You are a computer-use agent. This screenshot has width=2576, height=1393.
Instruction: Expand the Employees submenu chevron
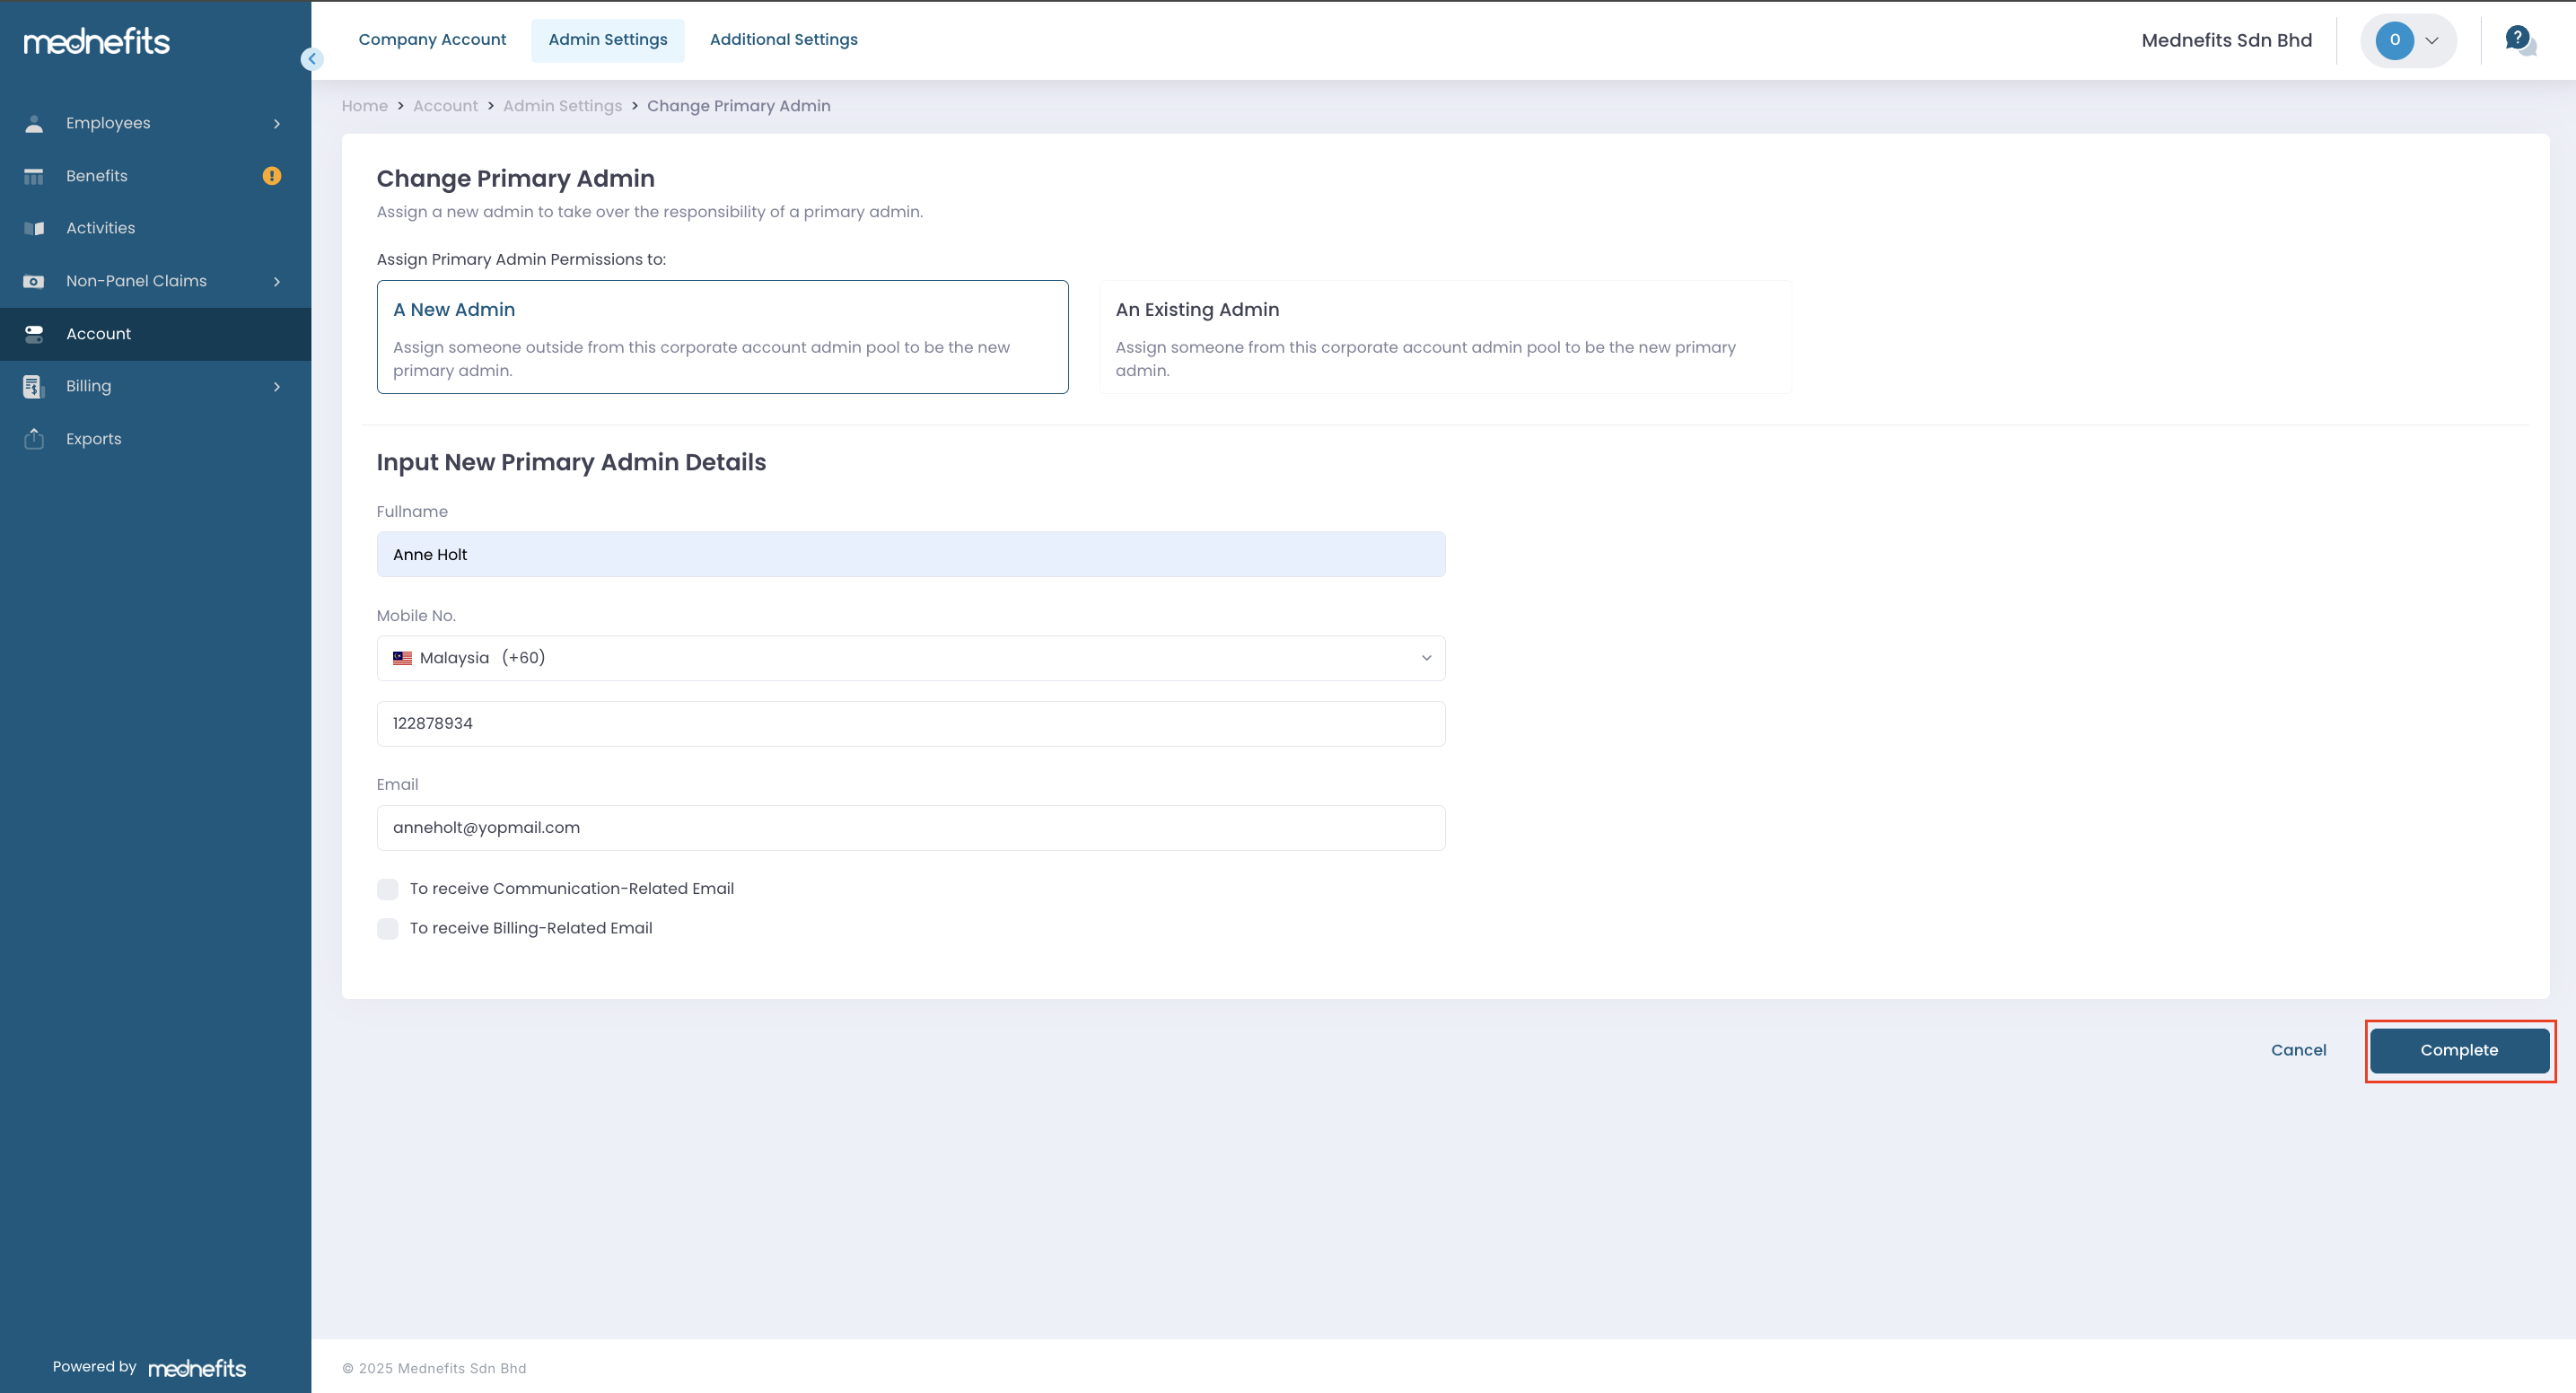[277, 123]
